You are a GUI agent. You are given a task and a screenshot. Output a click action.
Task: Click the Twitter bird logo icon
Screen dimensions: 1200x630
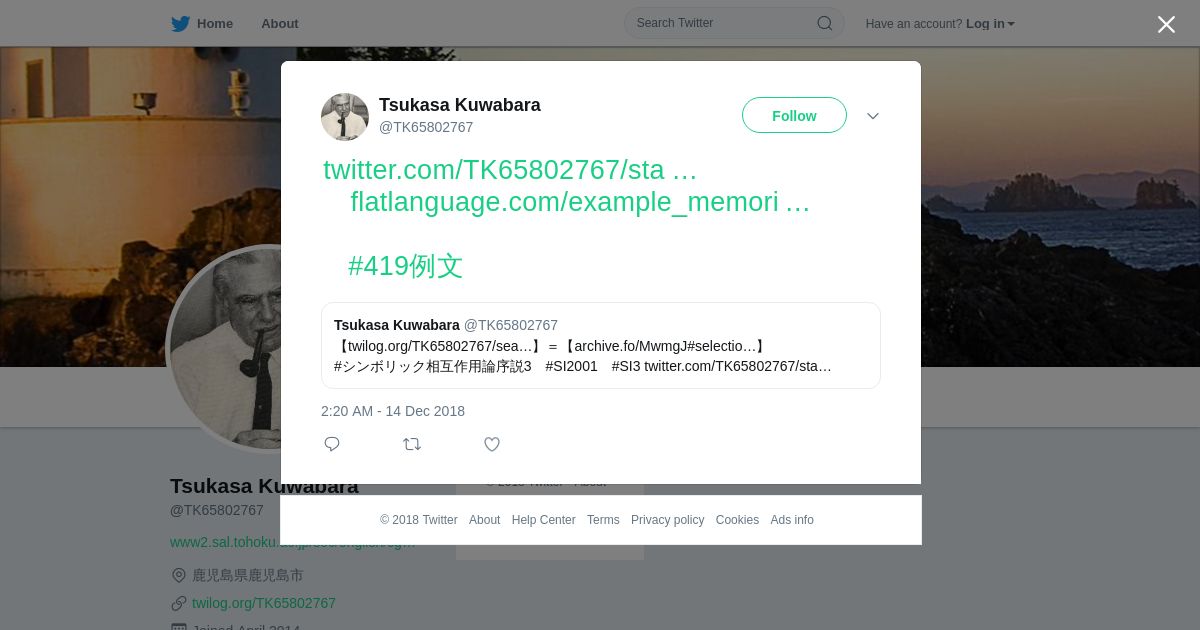click(180, 24)
